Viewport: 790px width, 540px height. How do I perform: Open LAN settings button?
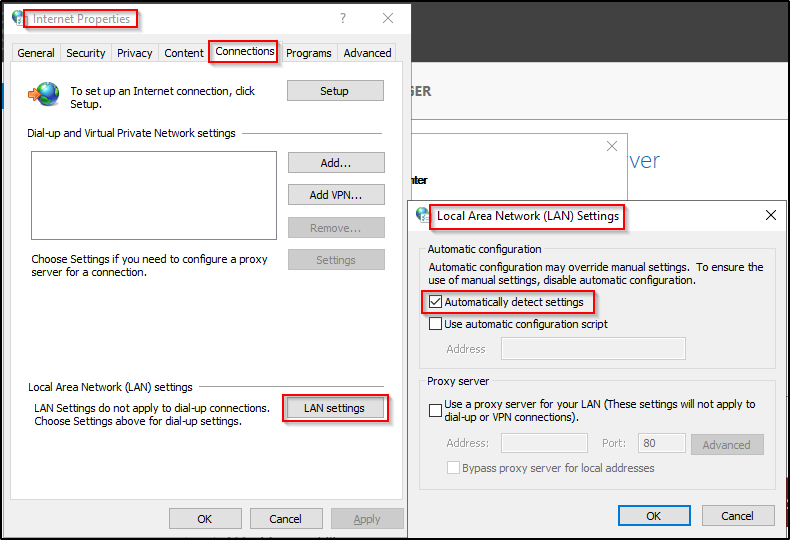pos(335,408)
